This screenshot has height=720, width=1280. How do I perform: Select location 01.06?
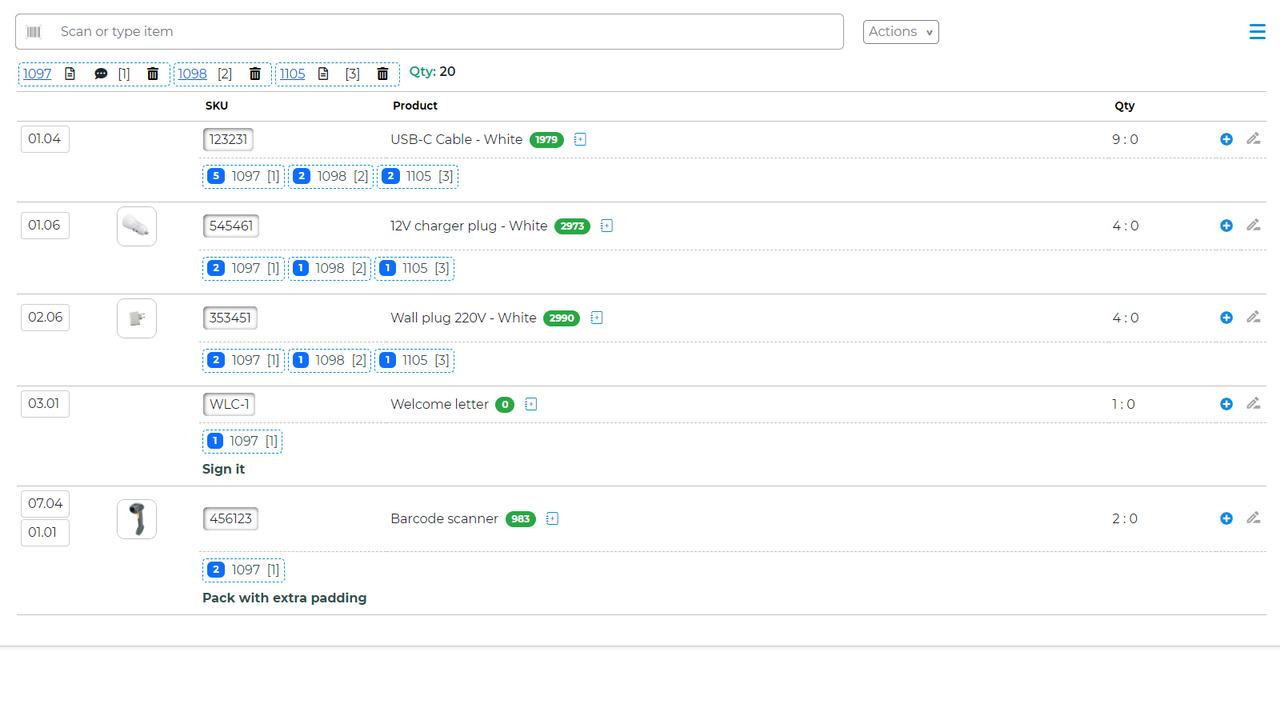(45, 225)
